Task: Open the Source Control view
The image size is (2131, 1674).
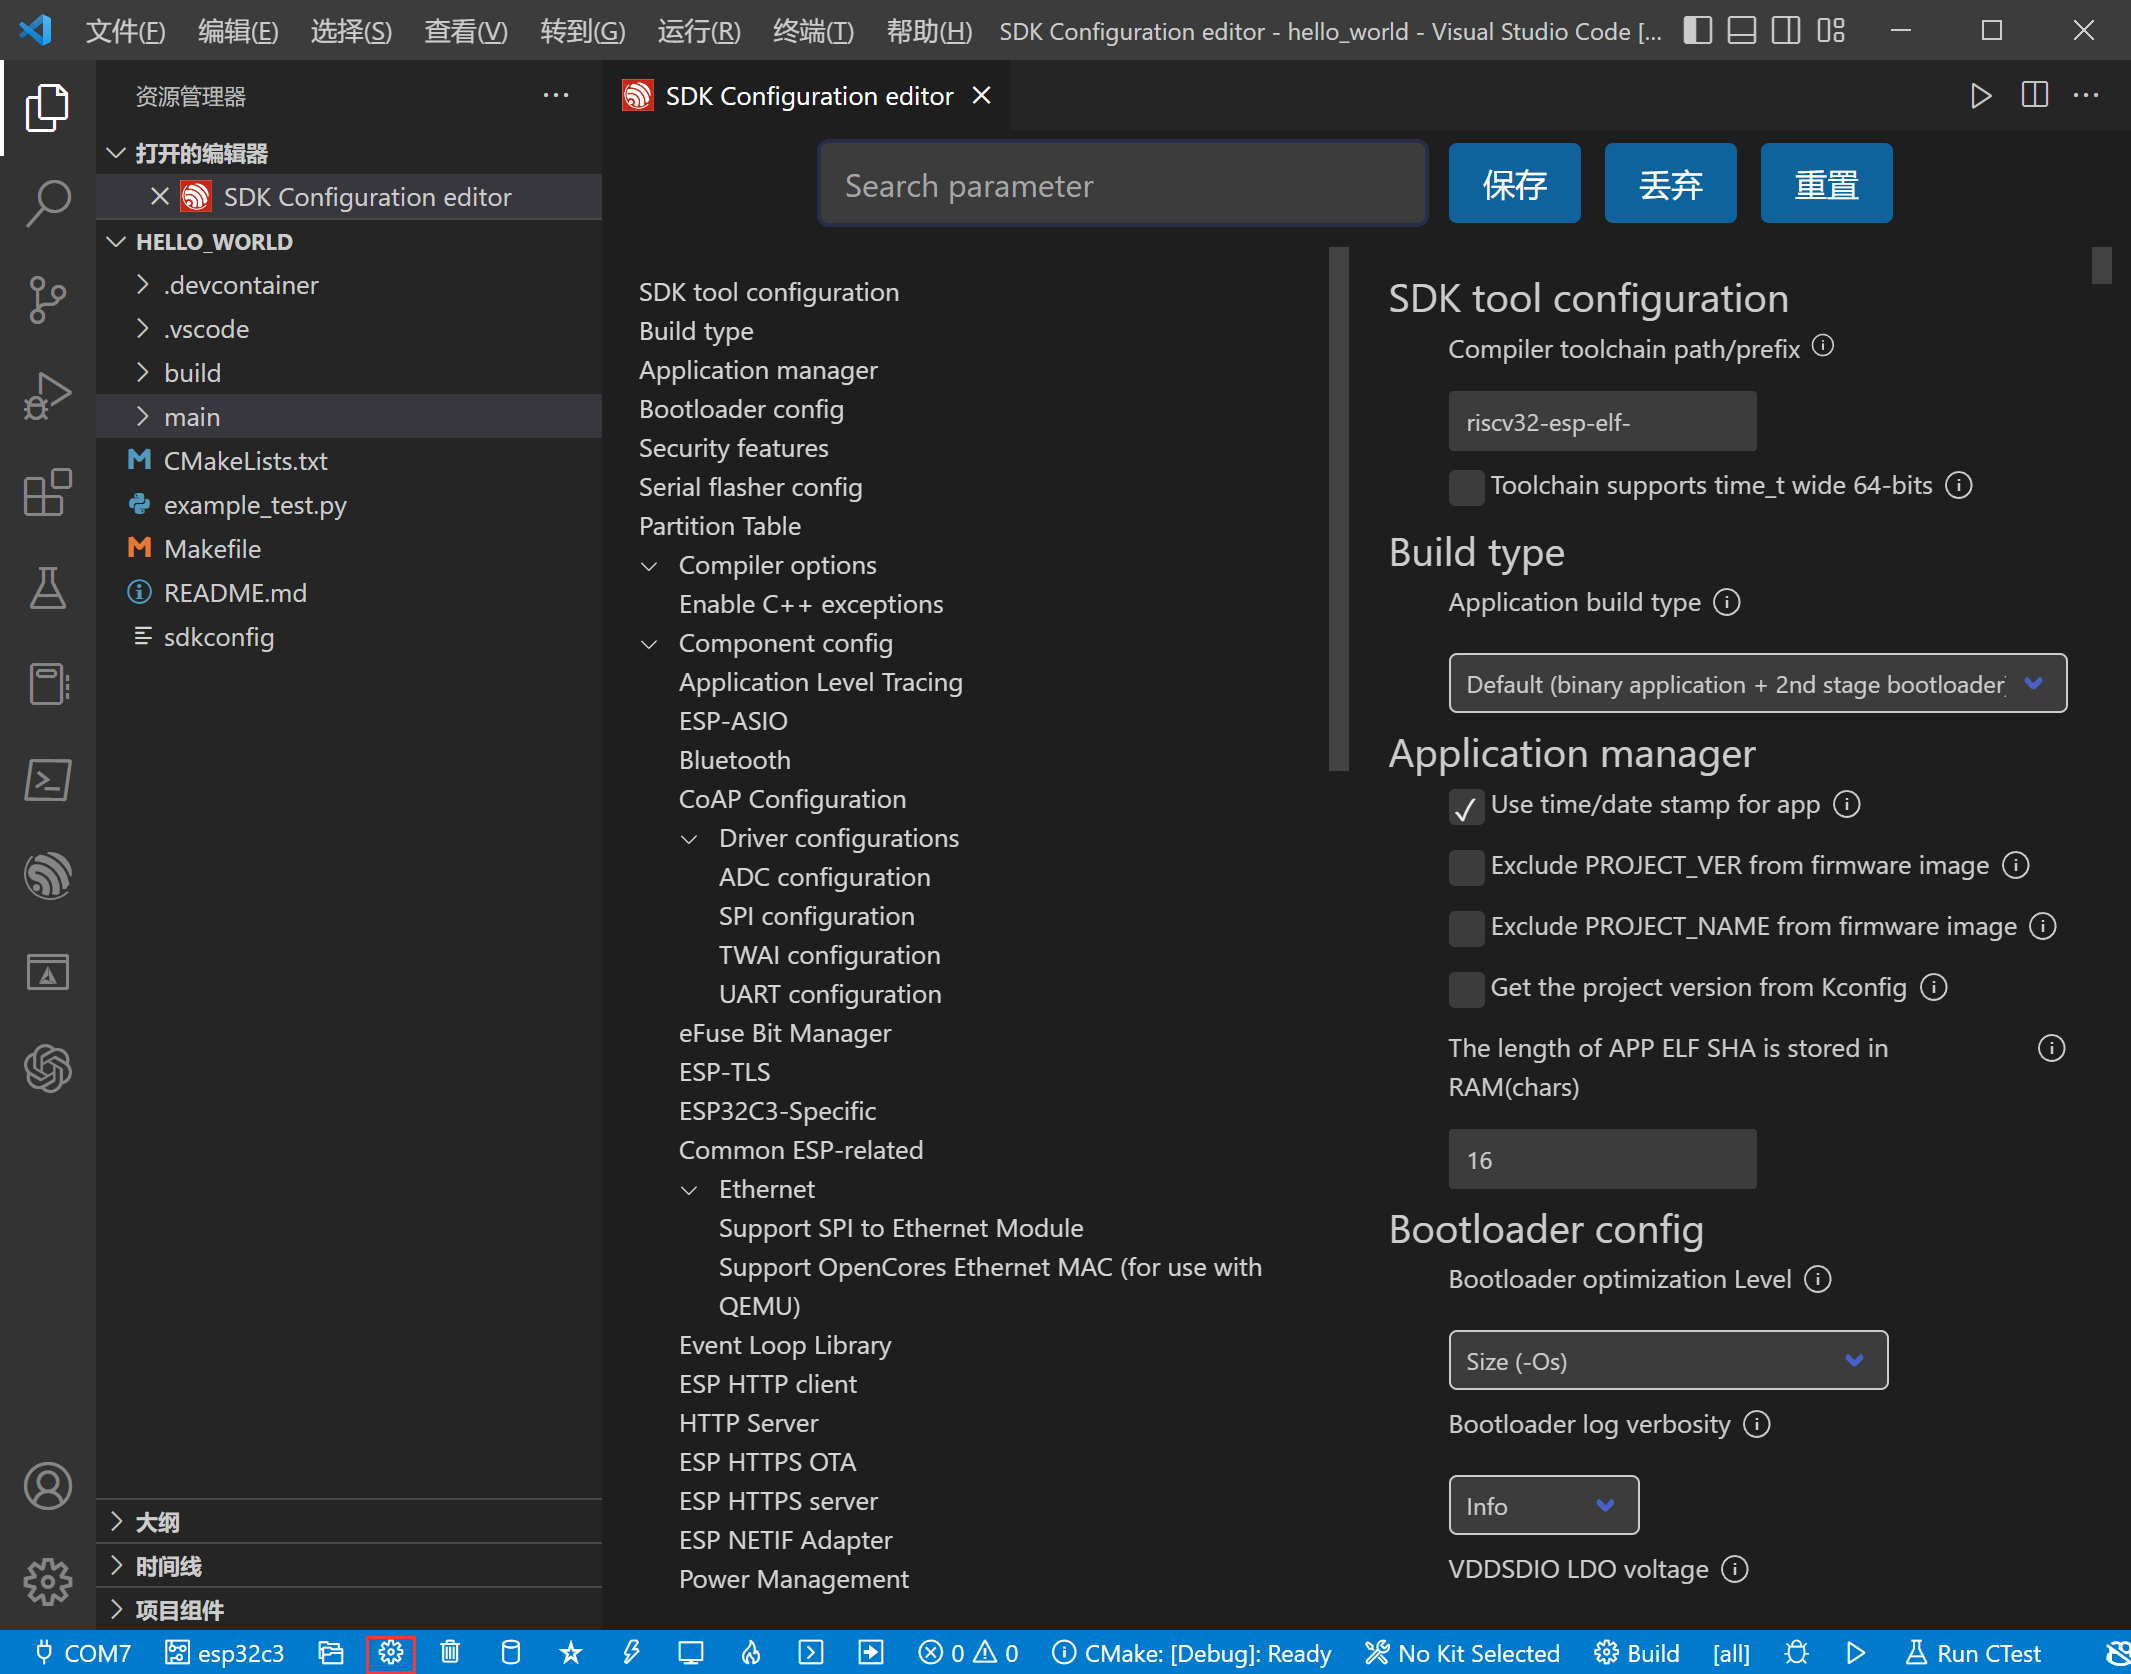Action: pyautogui.click(x=47, y=299)
